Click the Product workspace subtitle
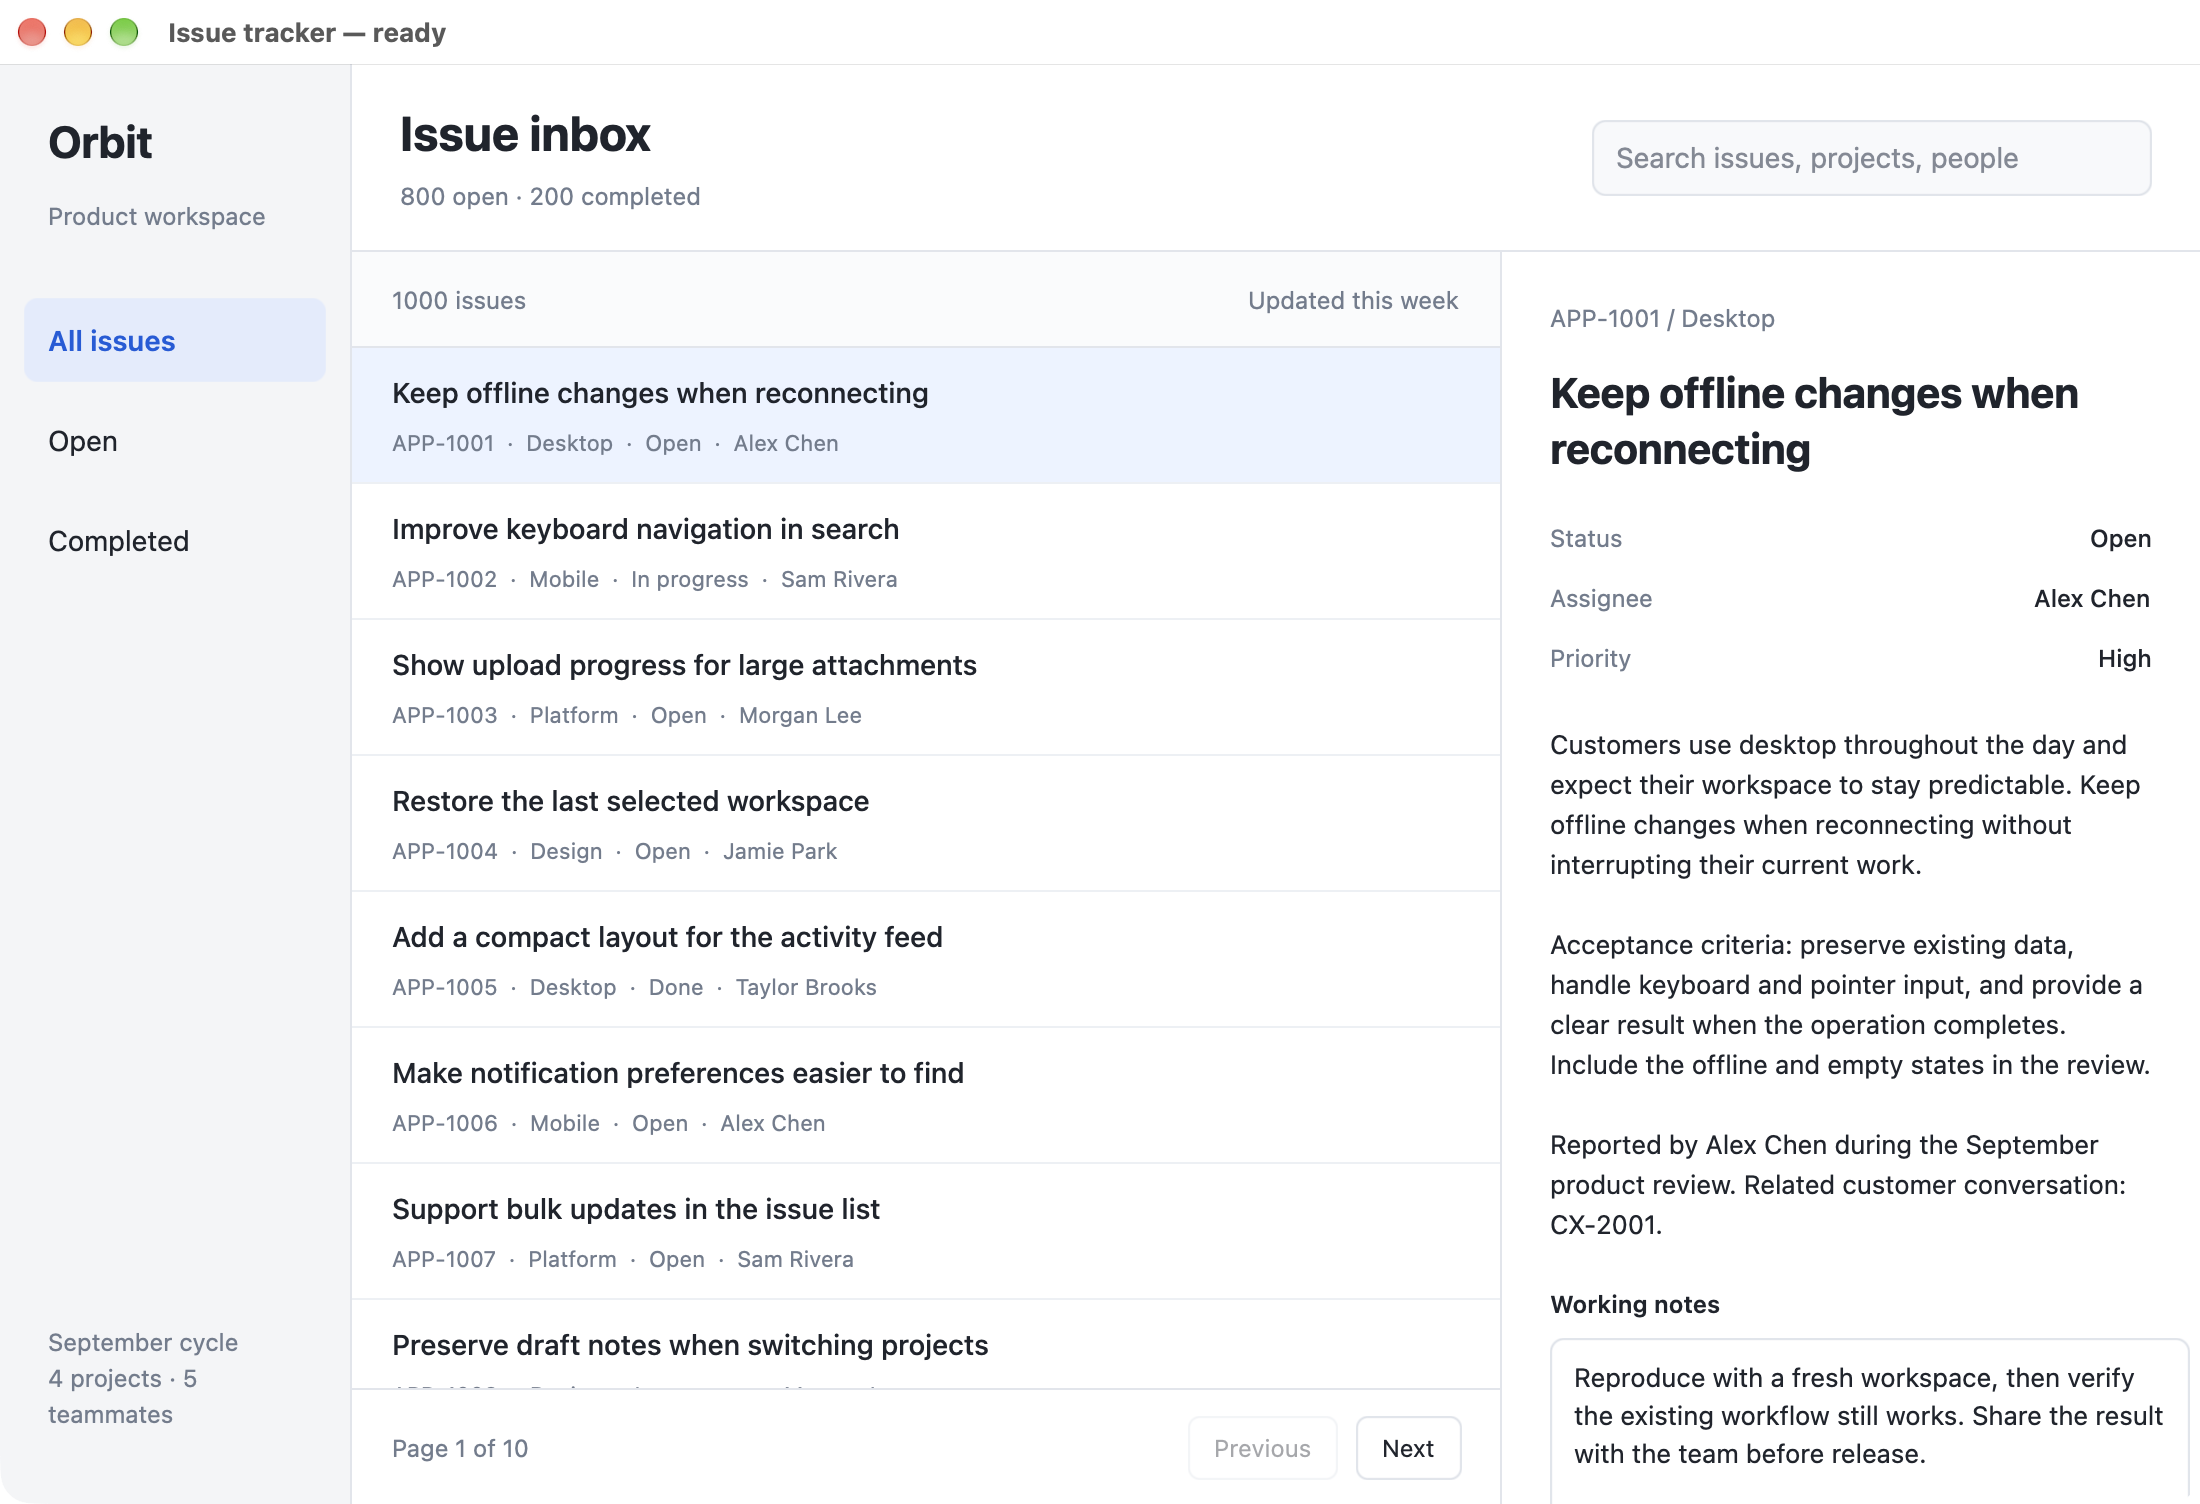The image size is (2200, 1504). (x=157, y=216)
